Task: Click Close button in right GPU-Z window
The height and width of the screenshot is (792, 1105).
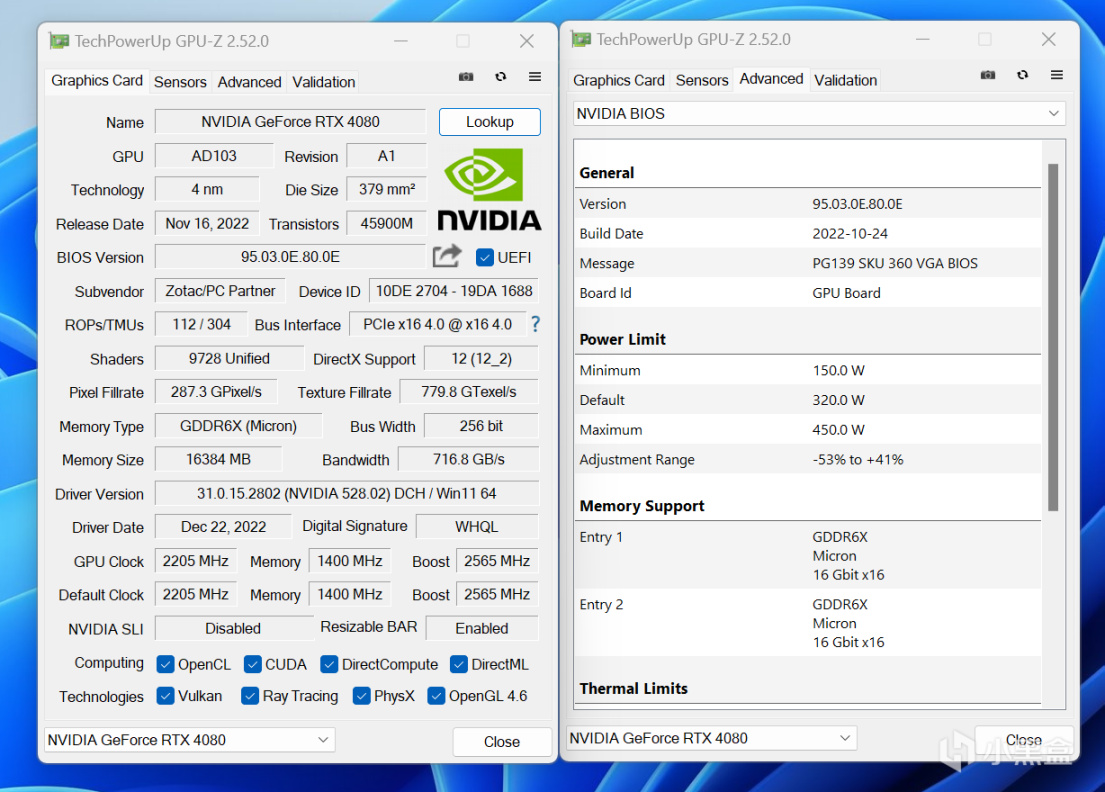Action: pos(1023,740)
